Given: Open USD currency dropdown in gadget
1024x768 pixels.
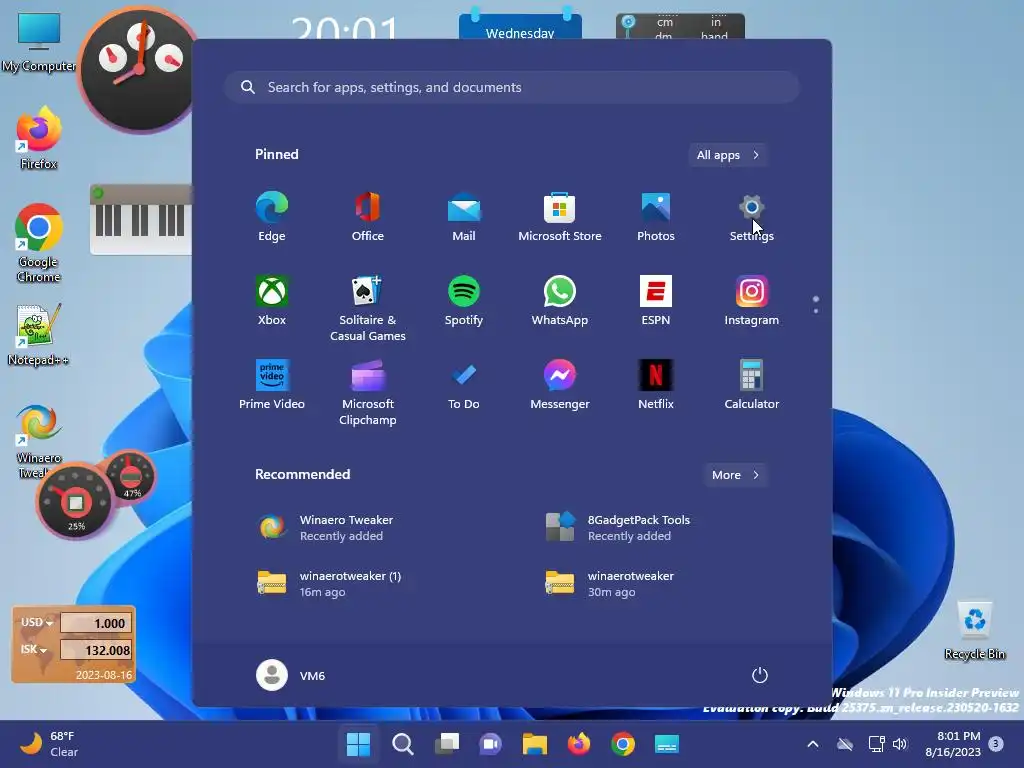Looking at the screenshot, I should 36,622.
